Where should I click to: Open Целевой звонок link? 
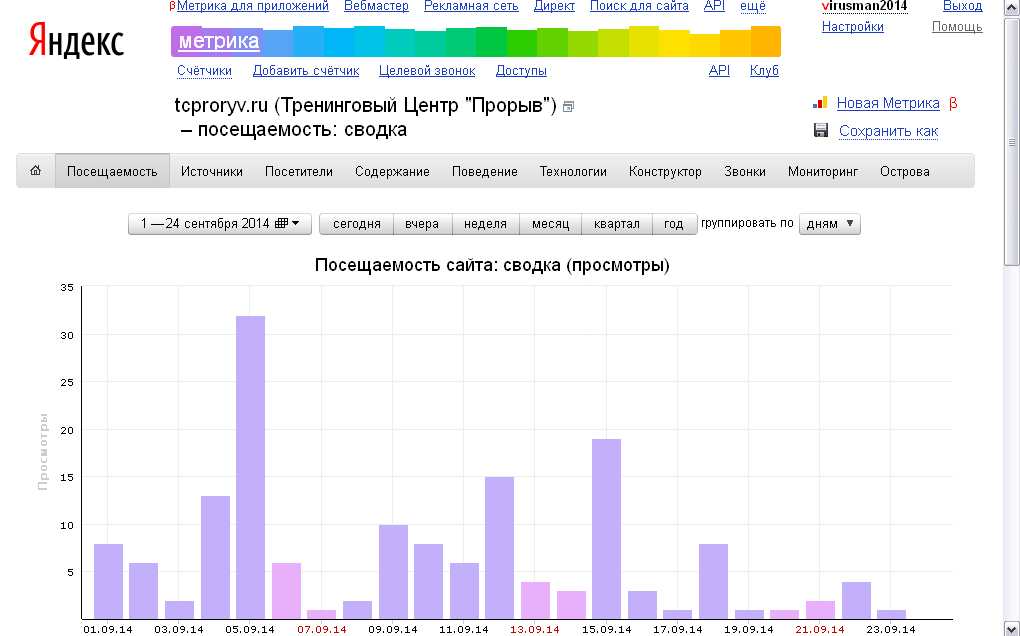coord(427,70)
